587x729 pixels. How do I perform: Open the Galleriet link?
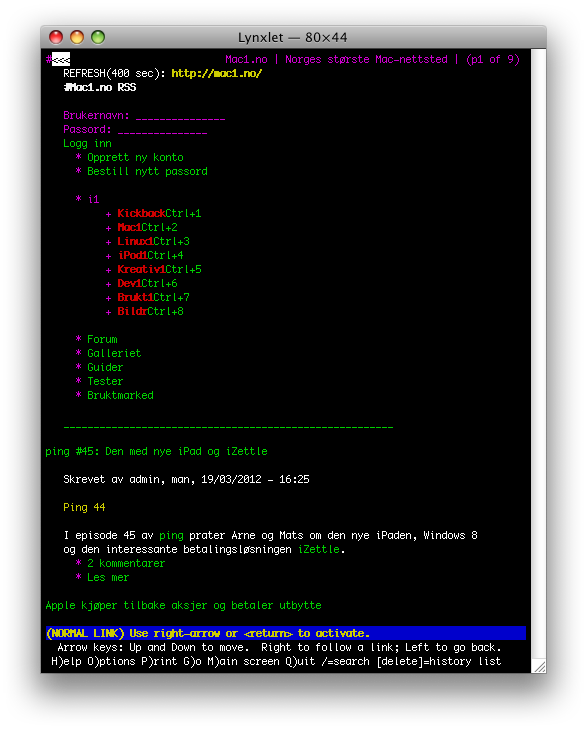pyautogui.click(x=114, y=353)
